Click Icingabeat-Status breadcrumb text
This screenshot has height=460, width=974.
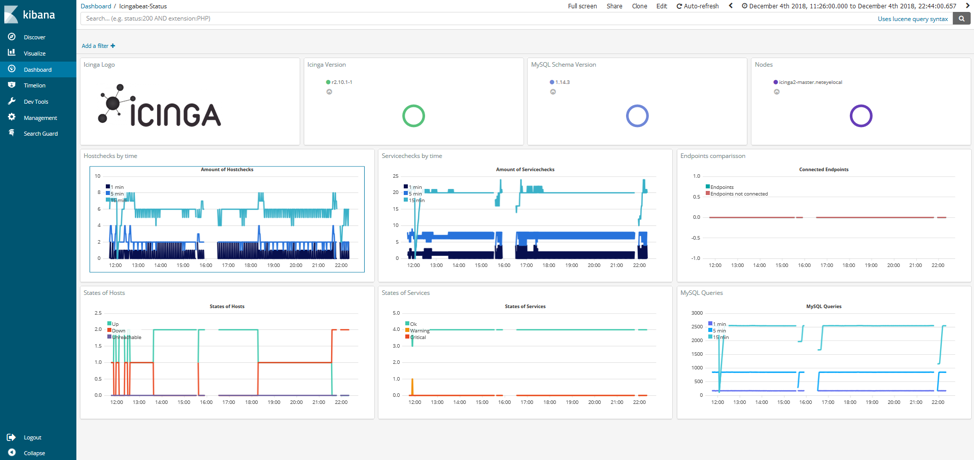tap(143, 6)
